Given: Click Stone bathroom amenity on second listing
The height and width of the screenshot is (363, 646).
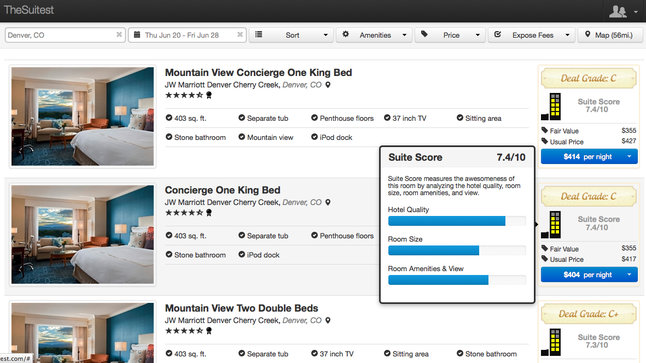Looking at the screenshot, I should [196, 255].
